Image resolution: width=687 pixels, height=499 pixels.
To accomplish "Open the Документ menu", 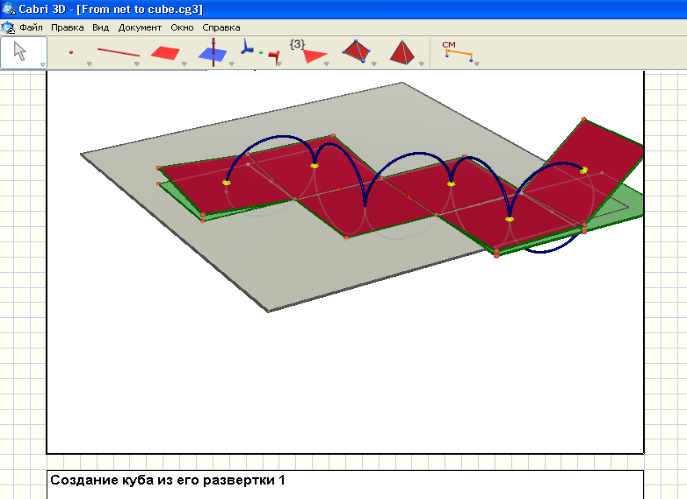I will (140, 27).
